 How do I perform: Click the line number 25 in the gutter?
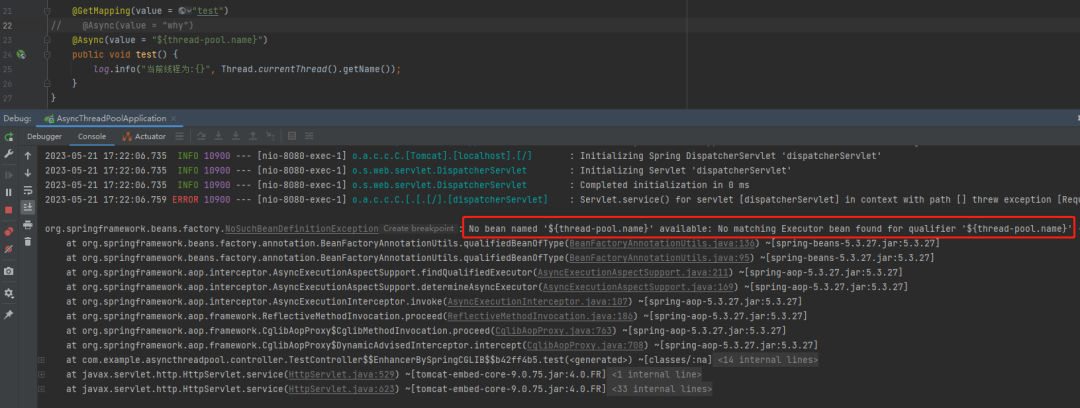pos(8,70)
